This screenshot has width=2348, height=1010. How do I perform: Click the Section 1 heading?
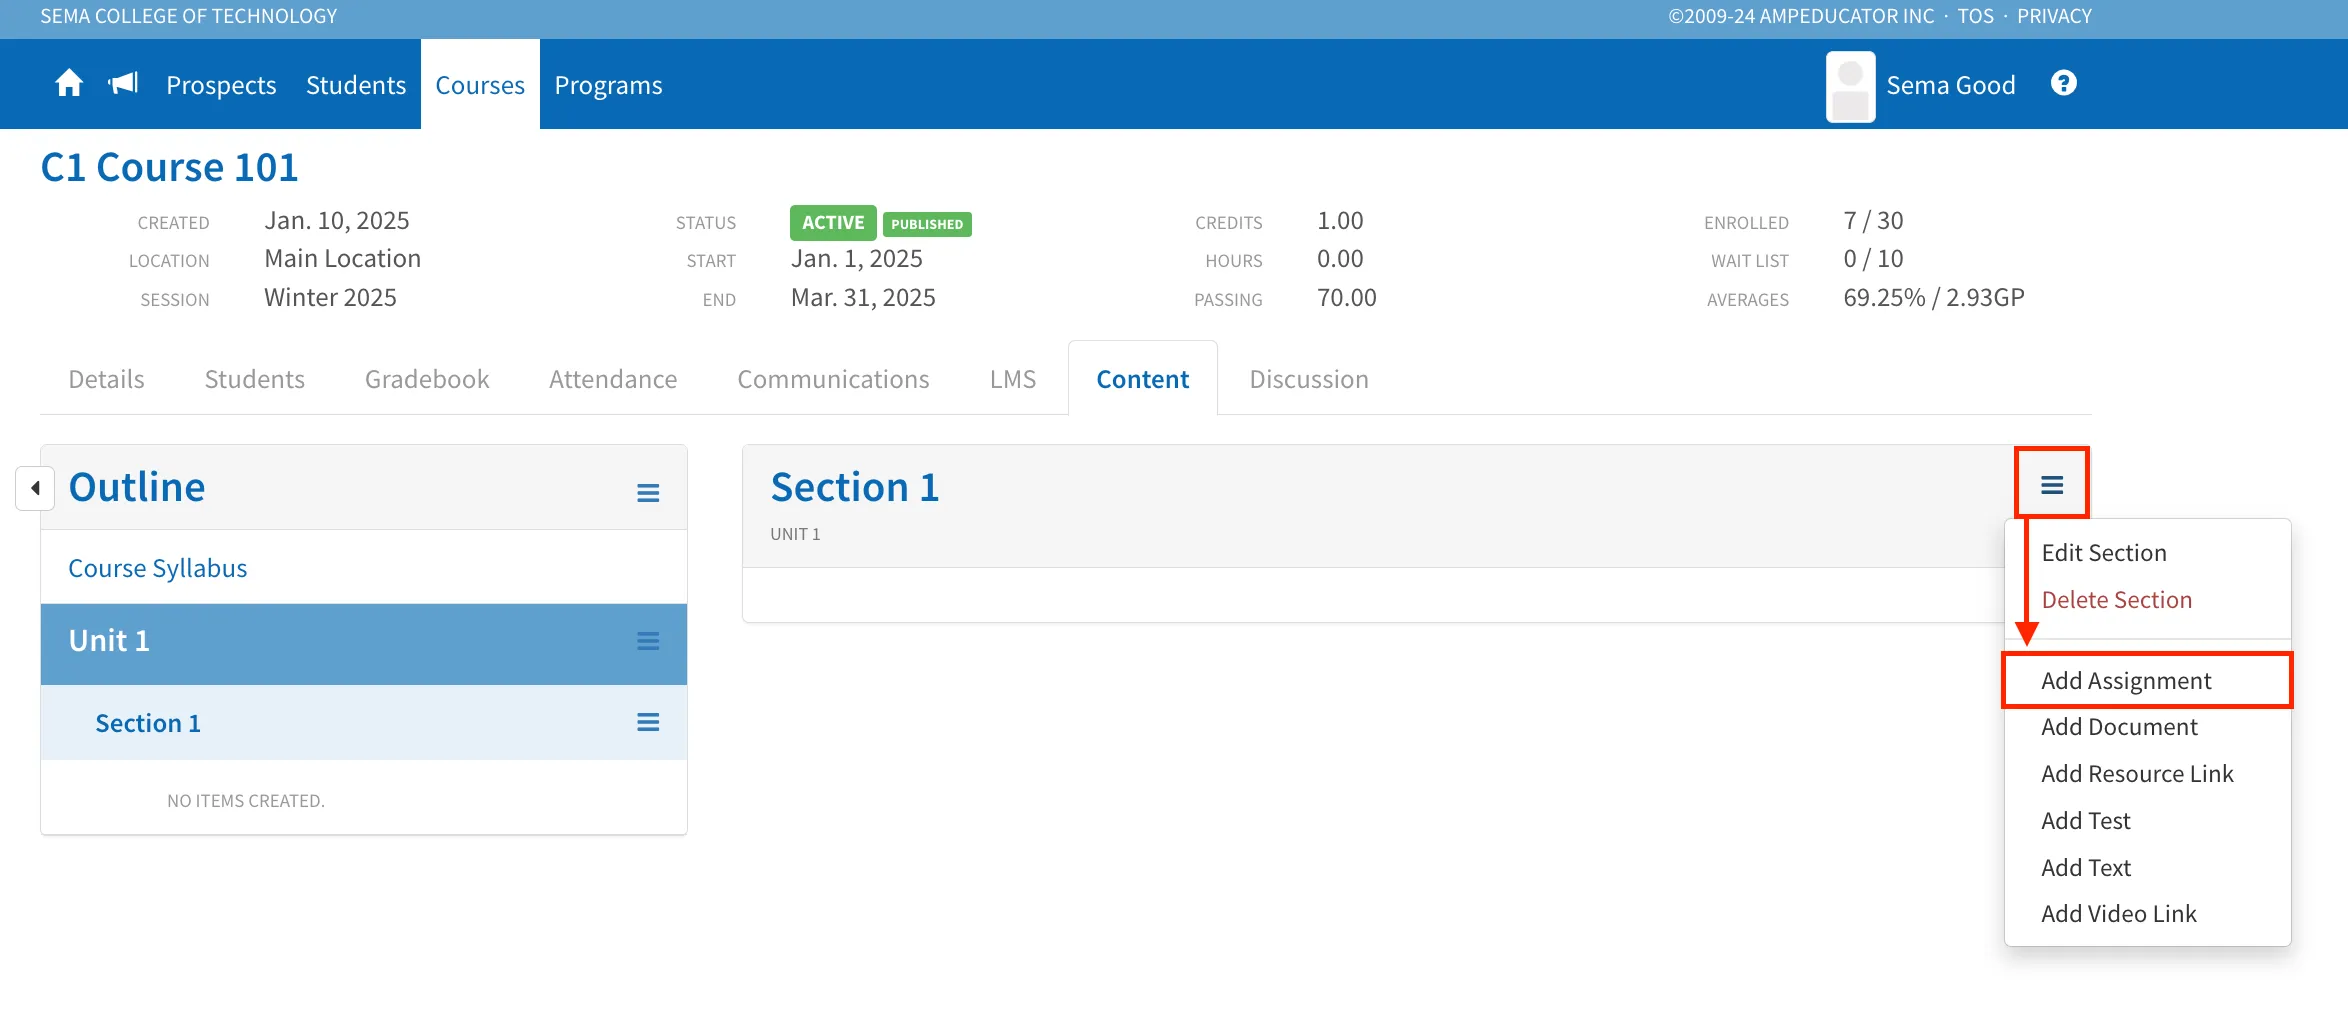click(855, 487)
